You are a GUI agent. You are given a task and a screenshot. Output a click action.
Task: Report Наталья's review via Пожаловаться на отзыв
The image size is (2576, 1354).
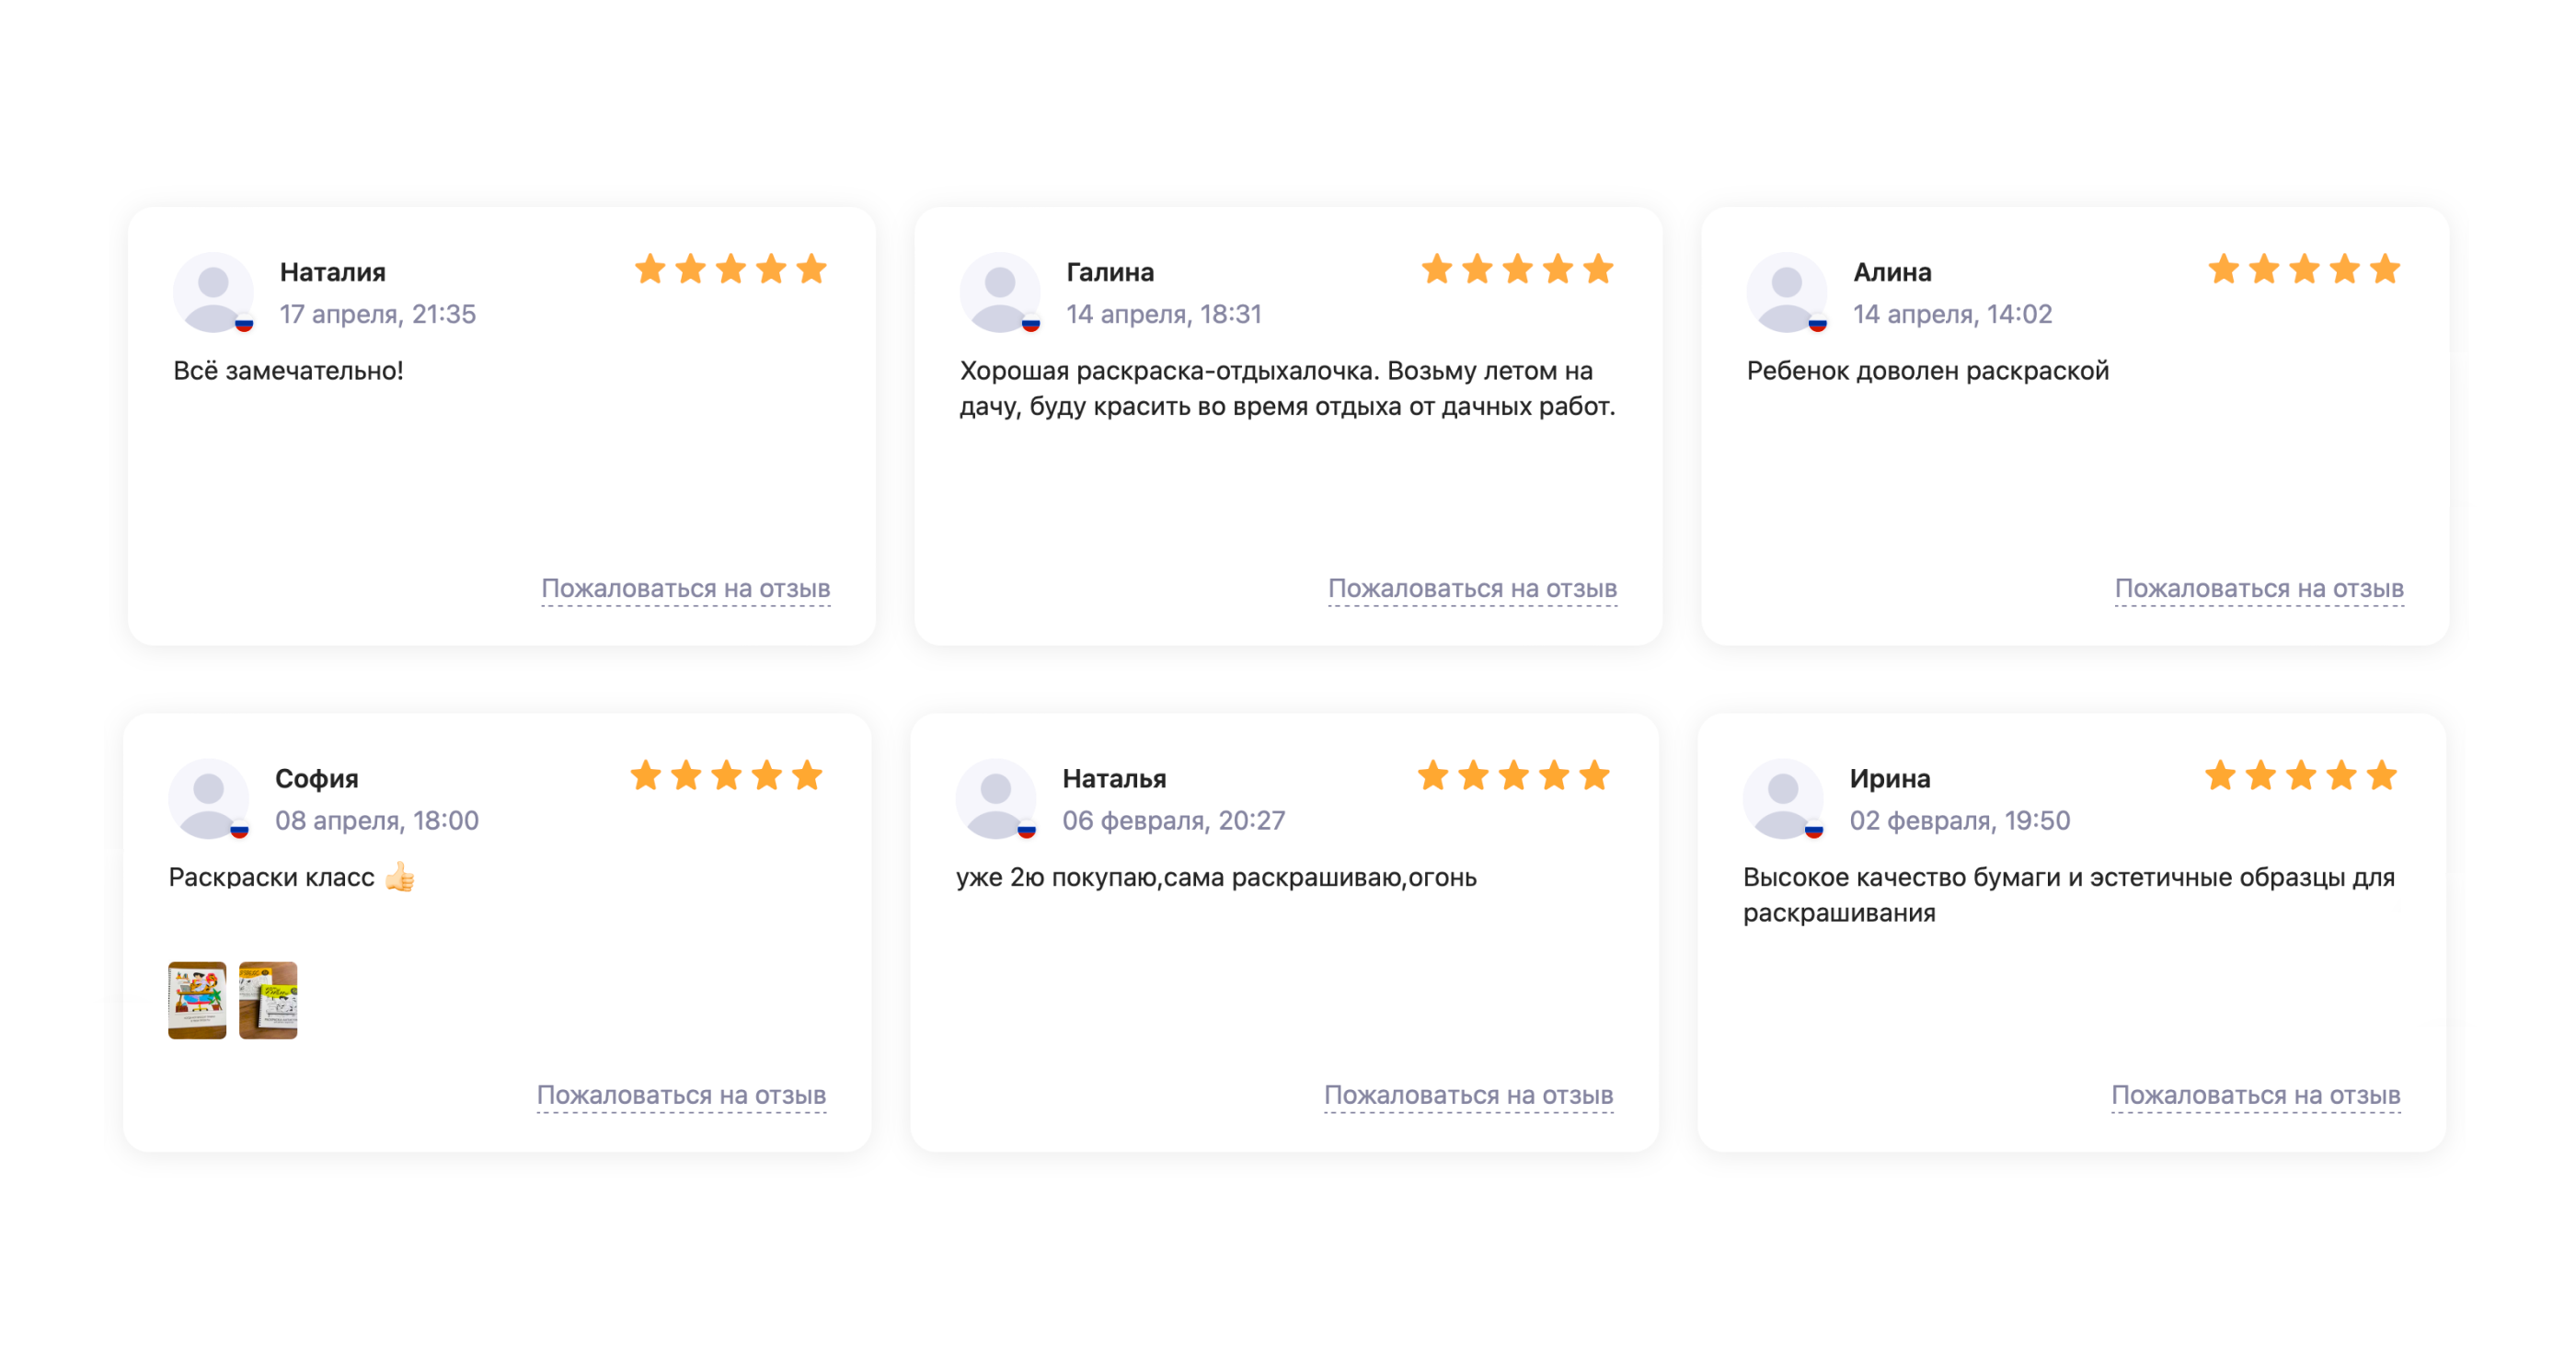pyautogui.click(x=1468, y=1094)
